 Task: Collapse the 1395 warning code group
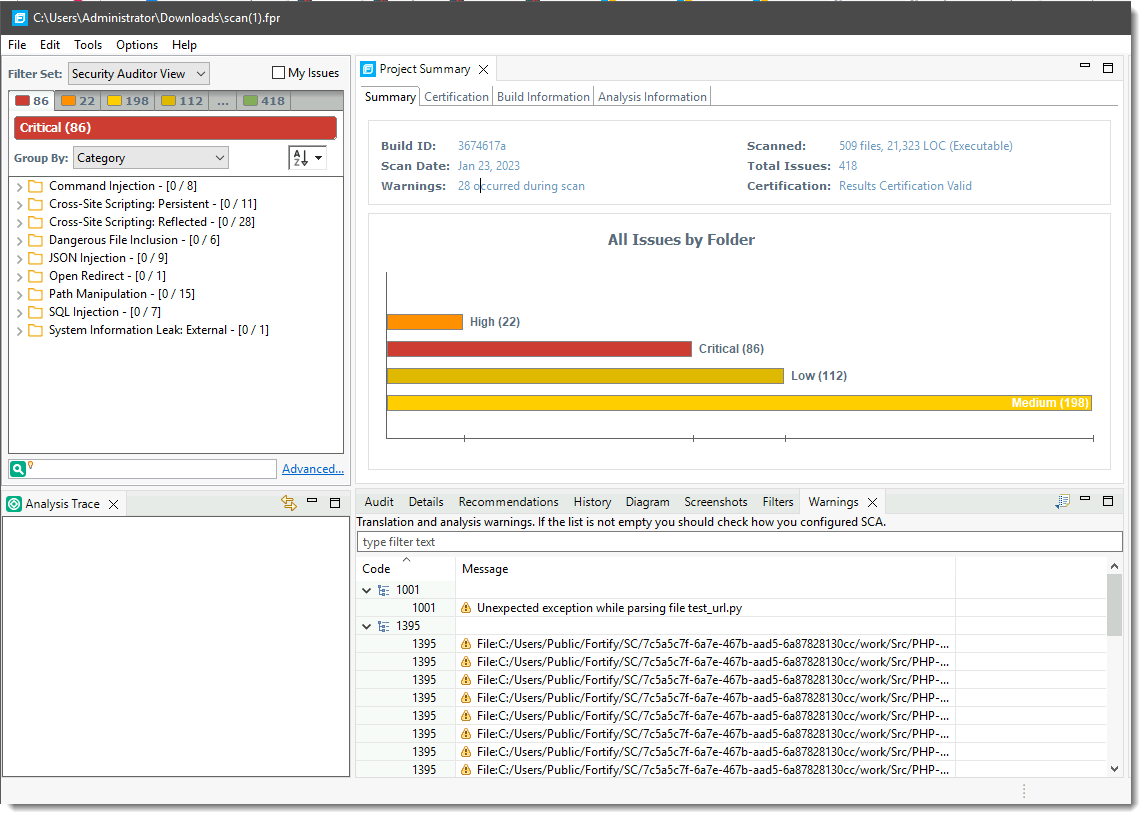[366, 625]
